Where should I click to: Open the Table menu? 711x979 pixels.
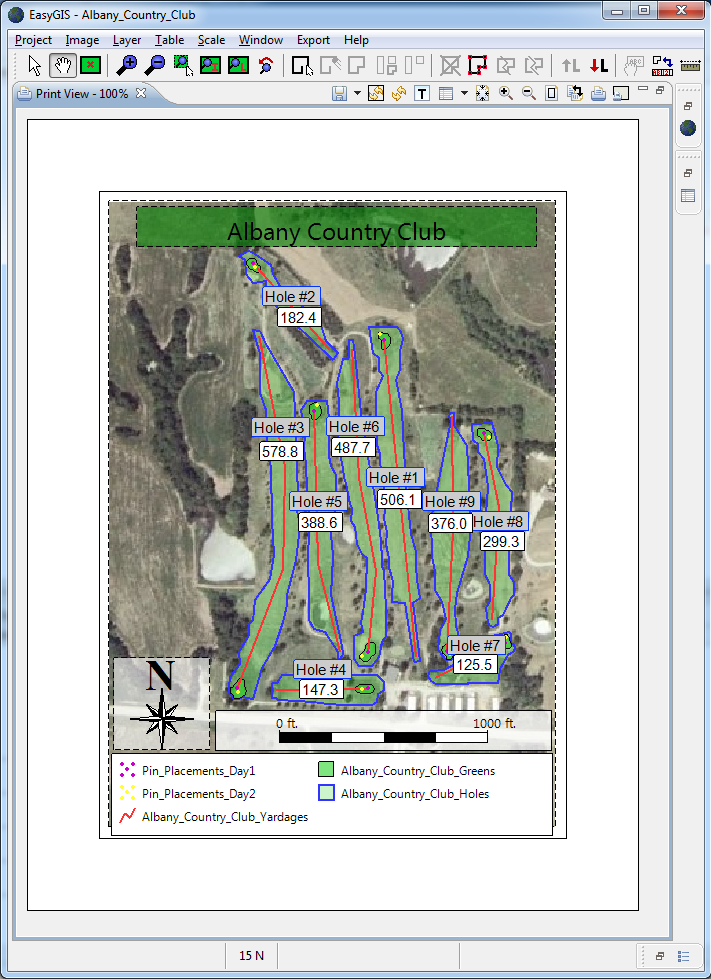click(x=169, y=40)
